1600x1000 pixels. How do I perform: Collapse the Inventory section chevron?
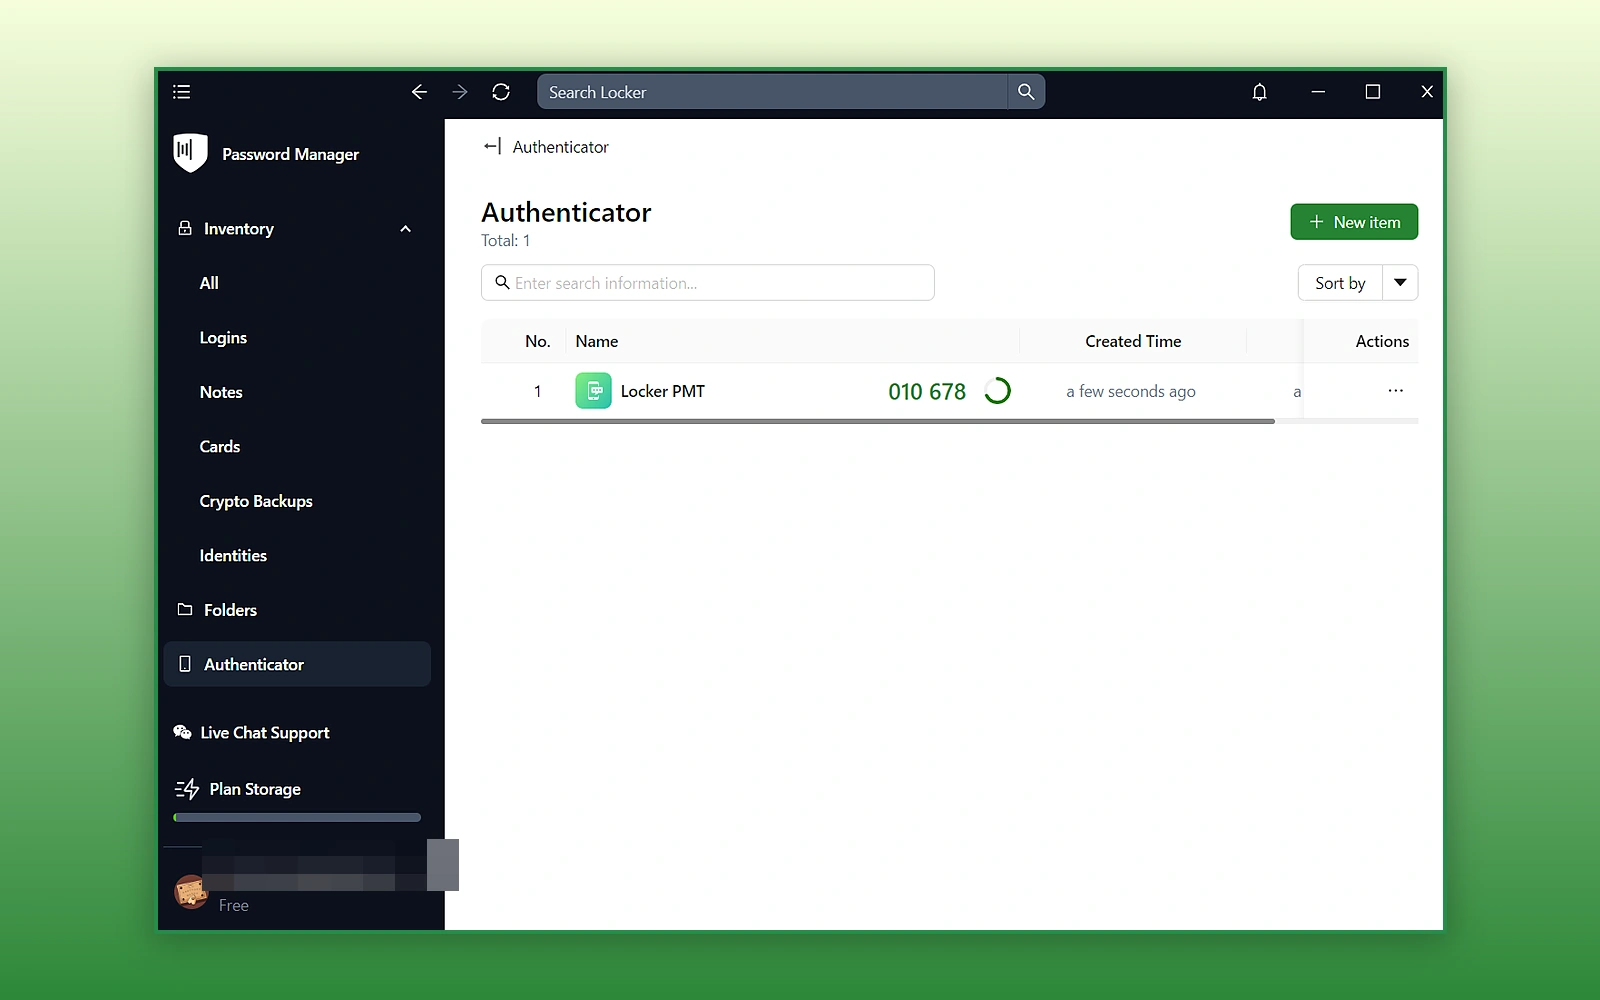405,229
